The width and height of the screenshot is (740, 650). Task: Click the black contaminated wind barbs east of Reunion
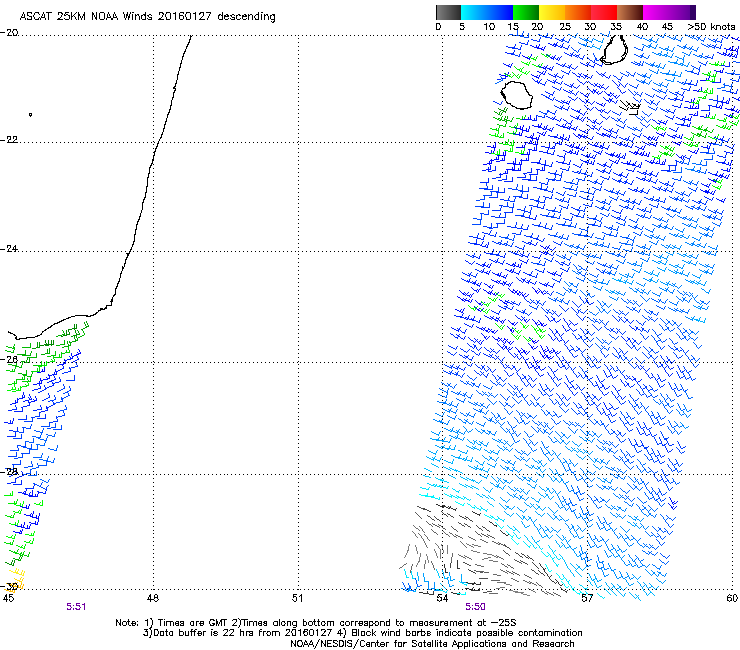tap(630, 108)
